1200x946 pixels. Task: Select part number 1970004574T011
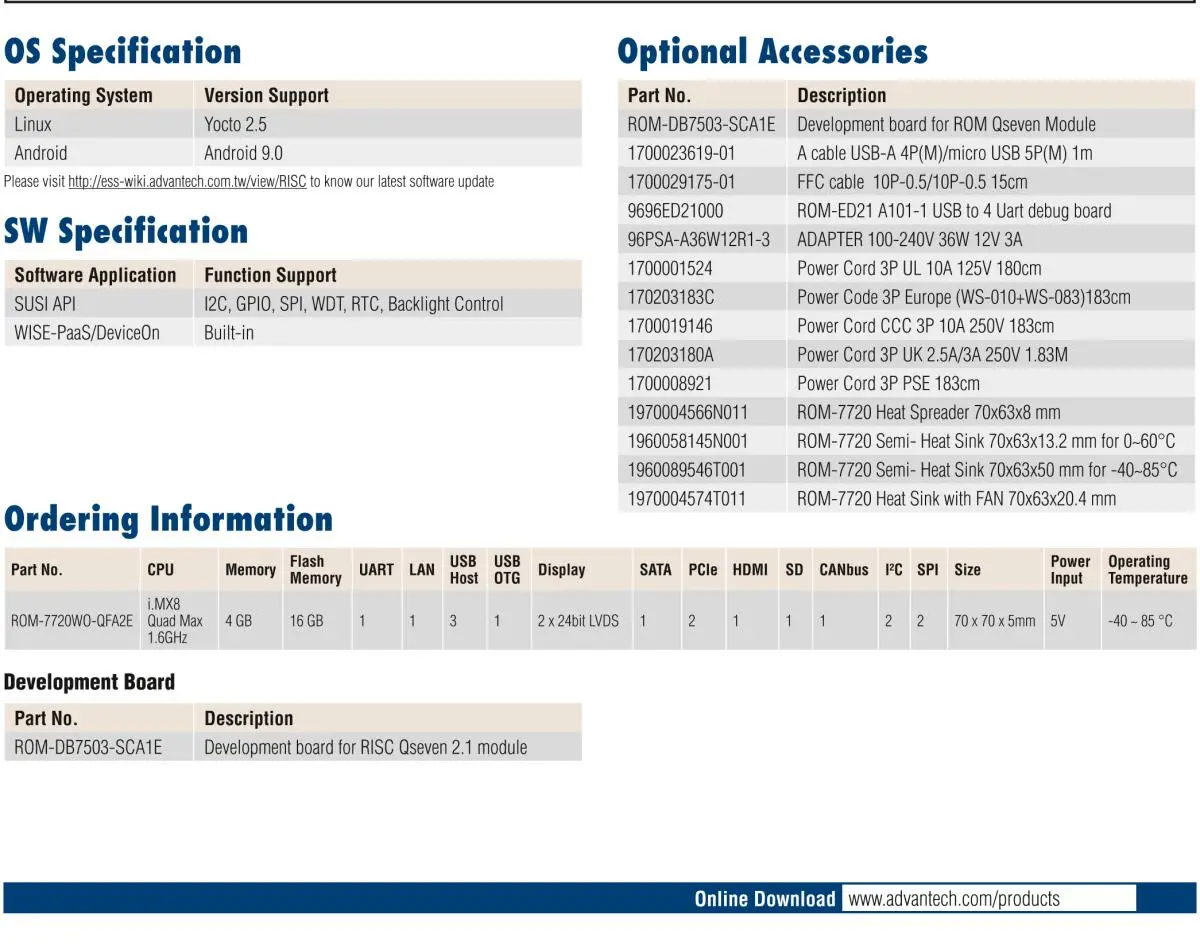[x=686, y=498]
